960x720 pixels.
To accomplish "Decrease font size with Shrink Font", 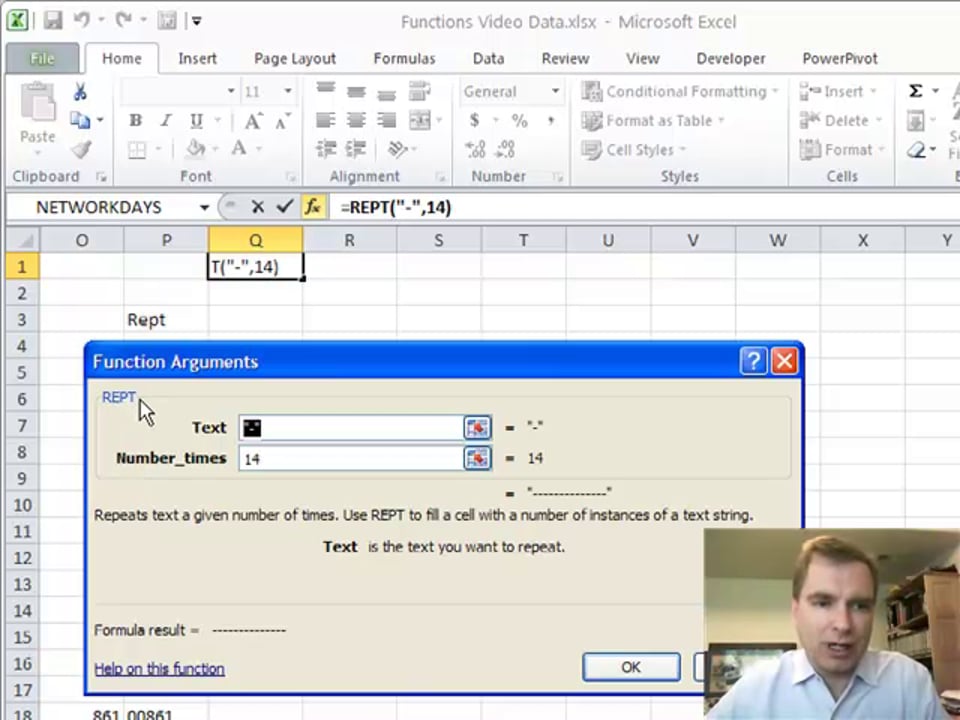I will point(282,121).
